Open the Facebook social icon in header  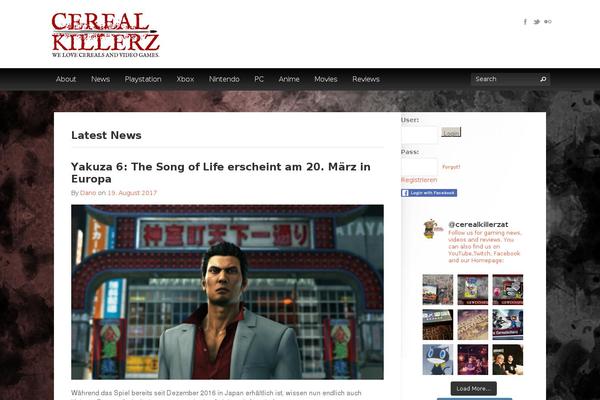525,22
